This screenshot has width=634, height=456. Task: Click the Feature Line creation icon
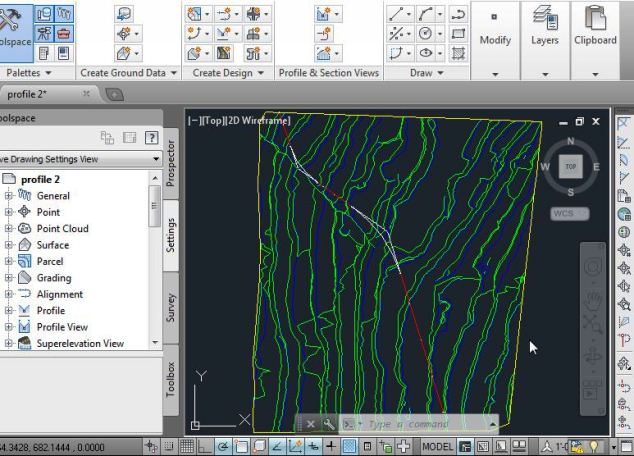194,34
